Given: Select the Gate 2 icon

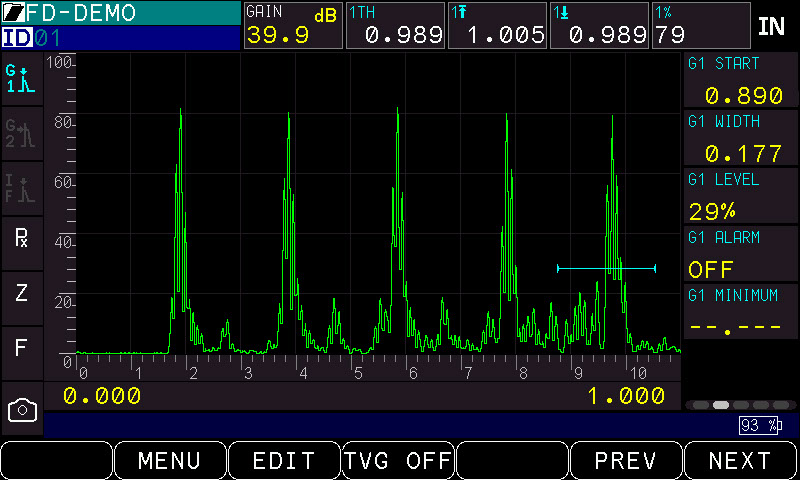Looking at the screenshot, I should 21,134.
